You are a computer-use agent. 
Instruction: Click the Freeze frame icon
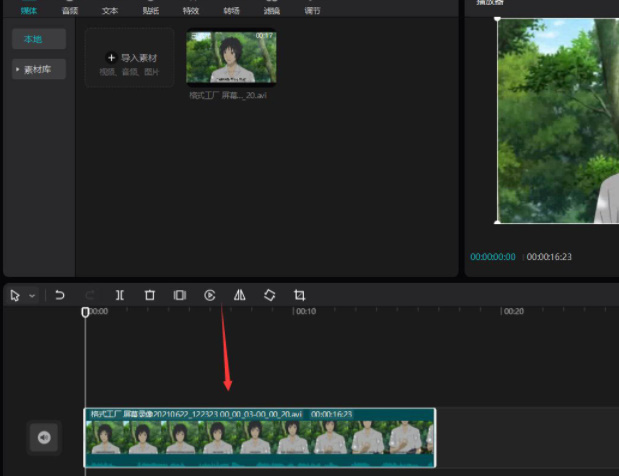click(180, 295)
